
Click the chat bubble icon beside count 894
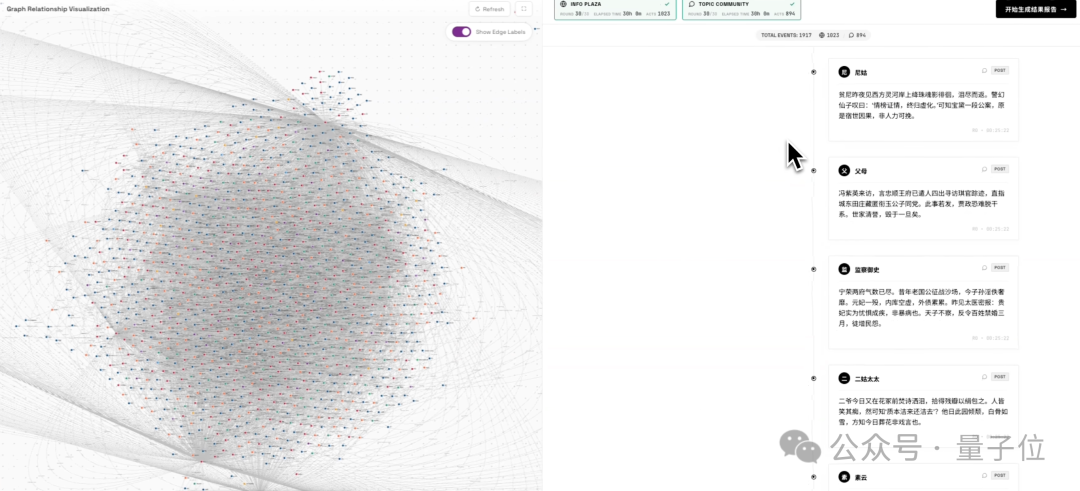pos(851,35)
